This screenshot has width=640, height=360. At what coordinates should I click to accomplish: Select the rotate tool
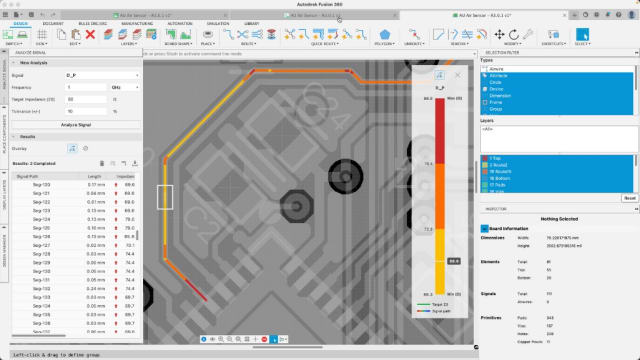(x=513, y=35)
